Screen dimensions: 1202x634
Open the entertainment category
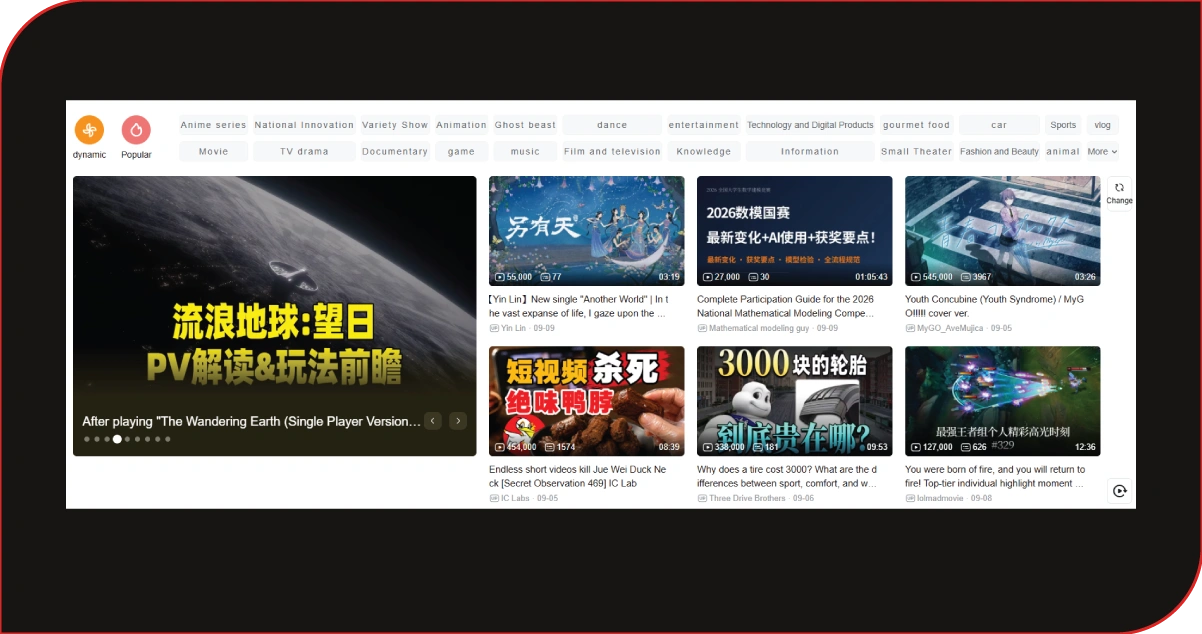(x=704, y=125)
